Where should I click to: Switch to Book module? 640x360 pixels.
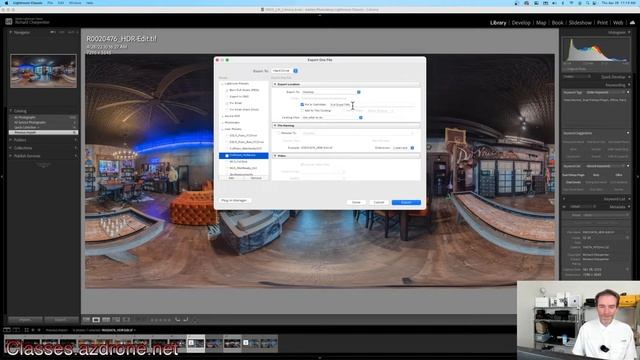point(558,23)
